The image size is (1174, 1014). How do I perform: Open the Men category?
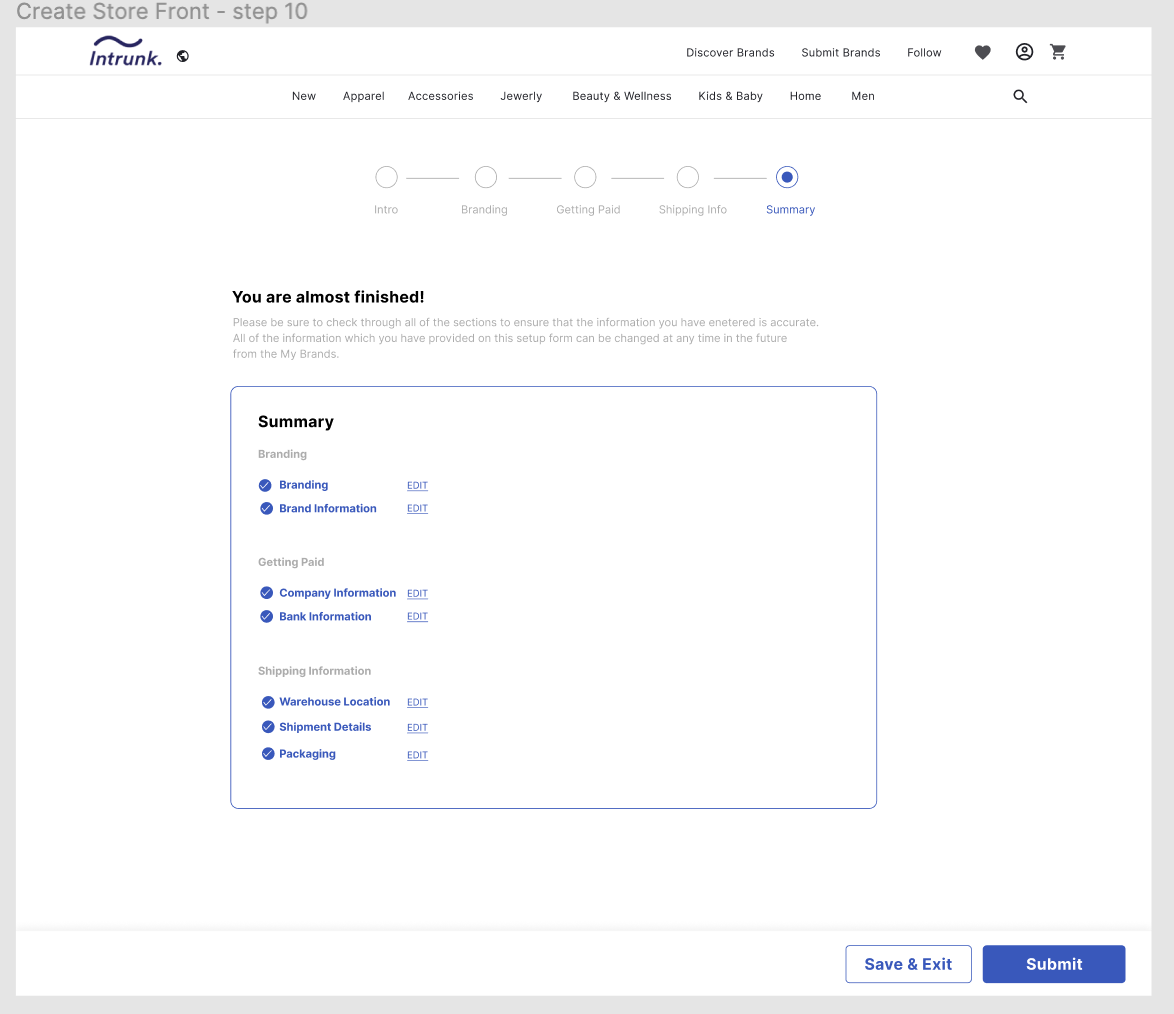click(863, 96)
